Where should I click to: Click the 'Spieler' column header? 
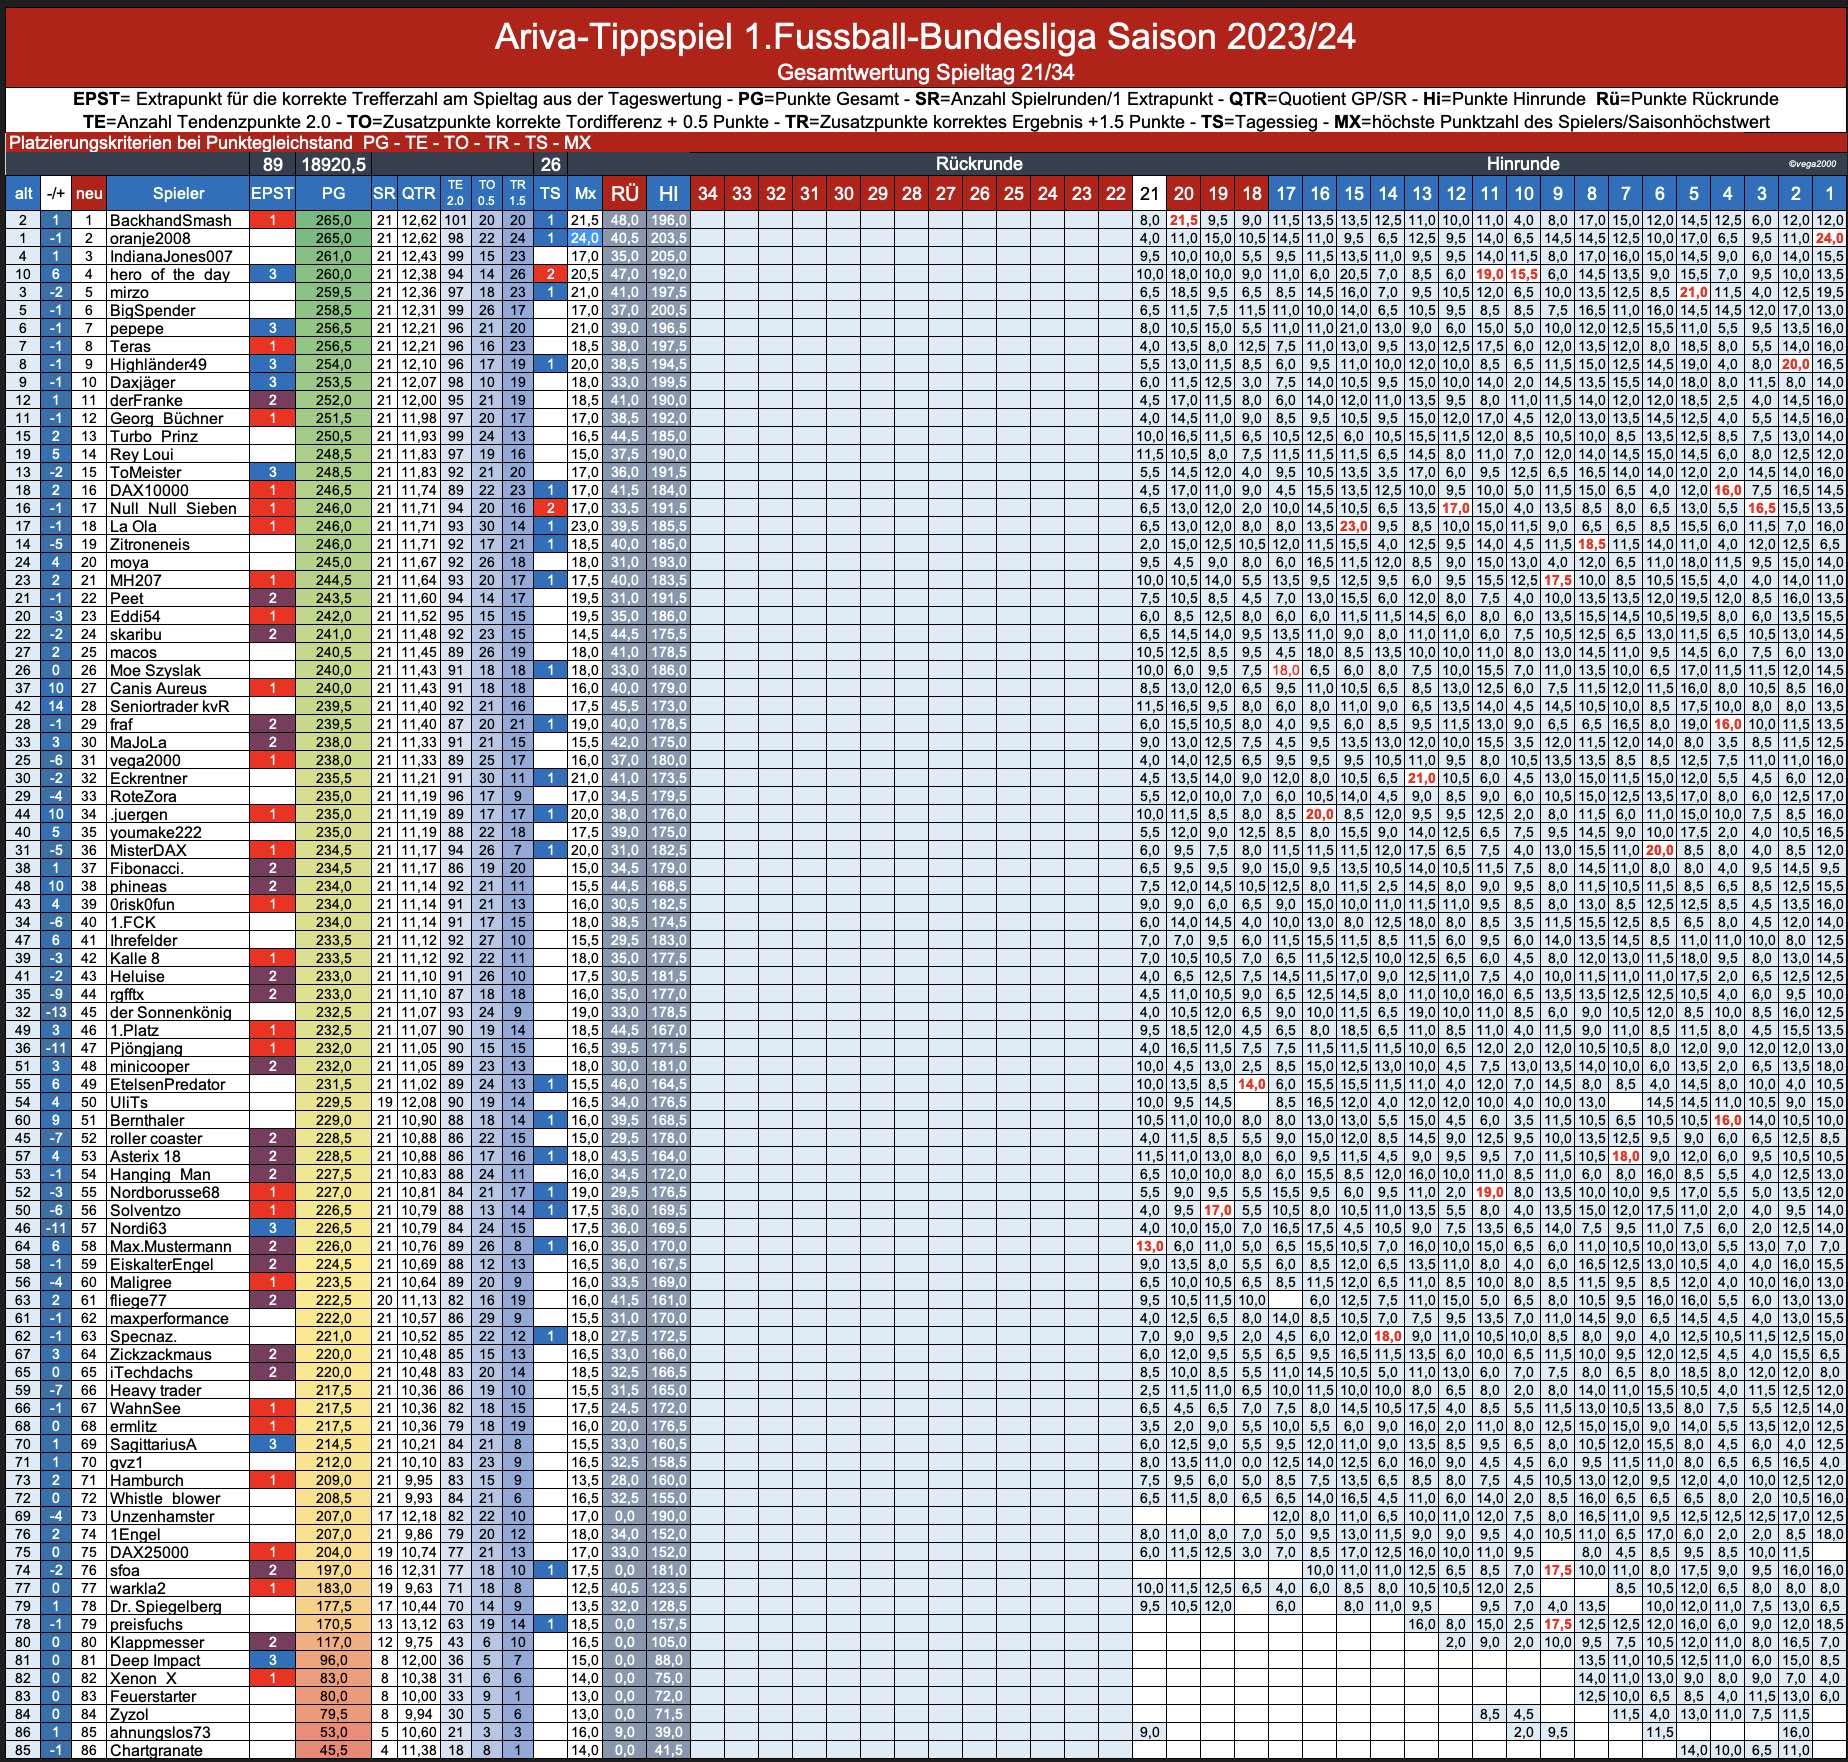[x=178, y=194]
